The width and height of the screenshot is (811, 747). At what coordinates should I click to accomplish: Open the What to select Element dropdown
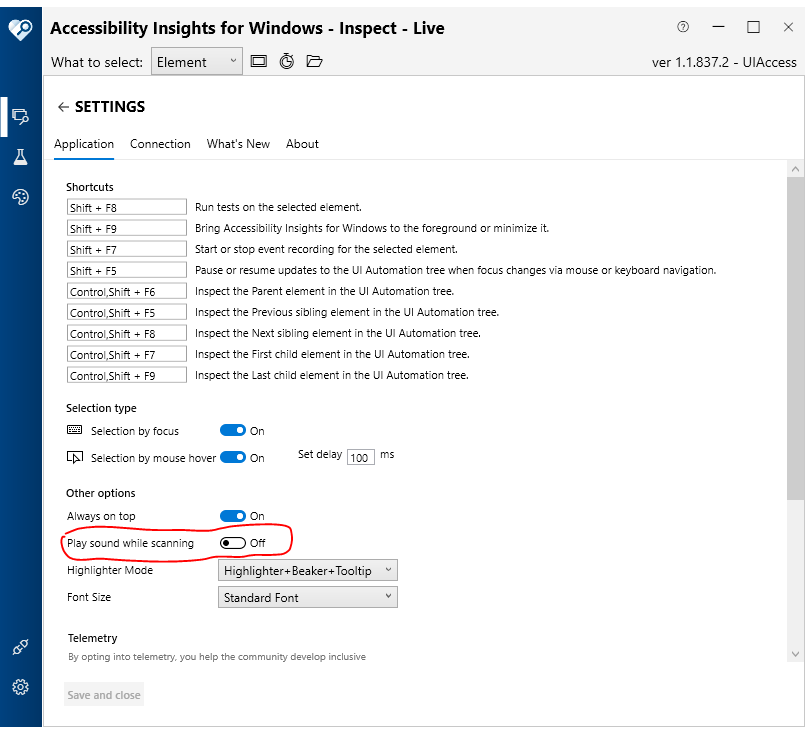(197, 62)
